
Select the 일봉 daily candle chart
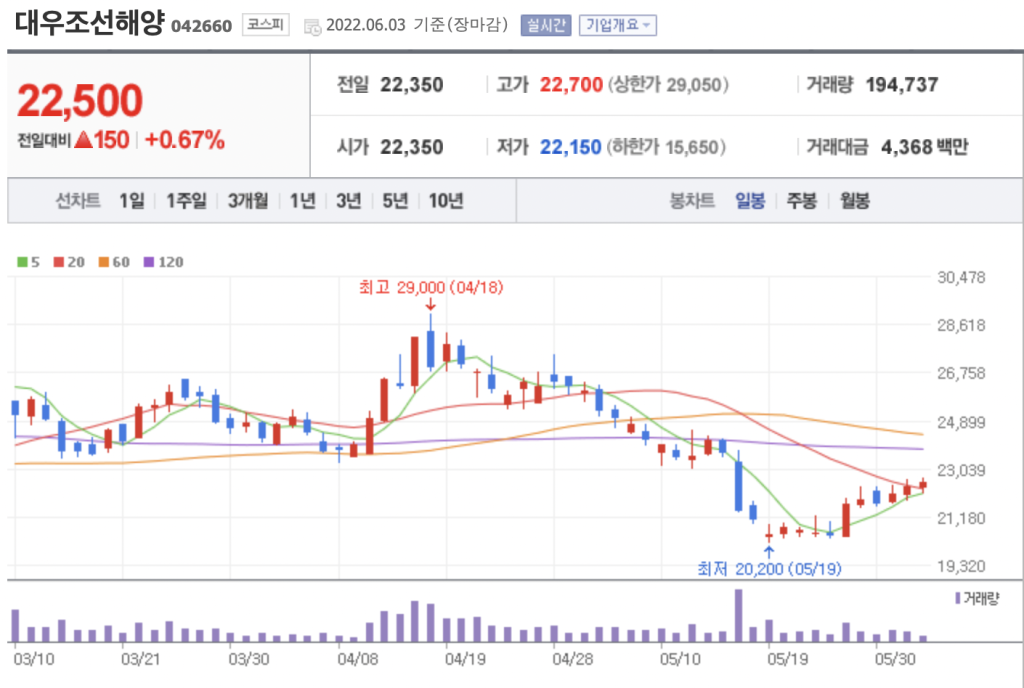point(750,201)
